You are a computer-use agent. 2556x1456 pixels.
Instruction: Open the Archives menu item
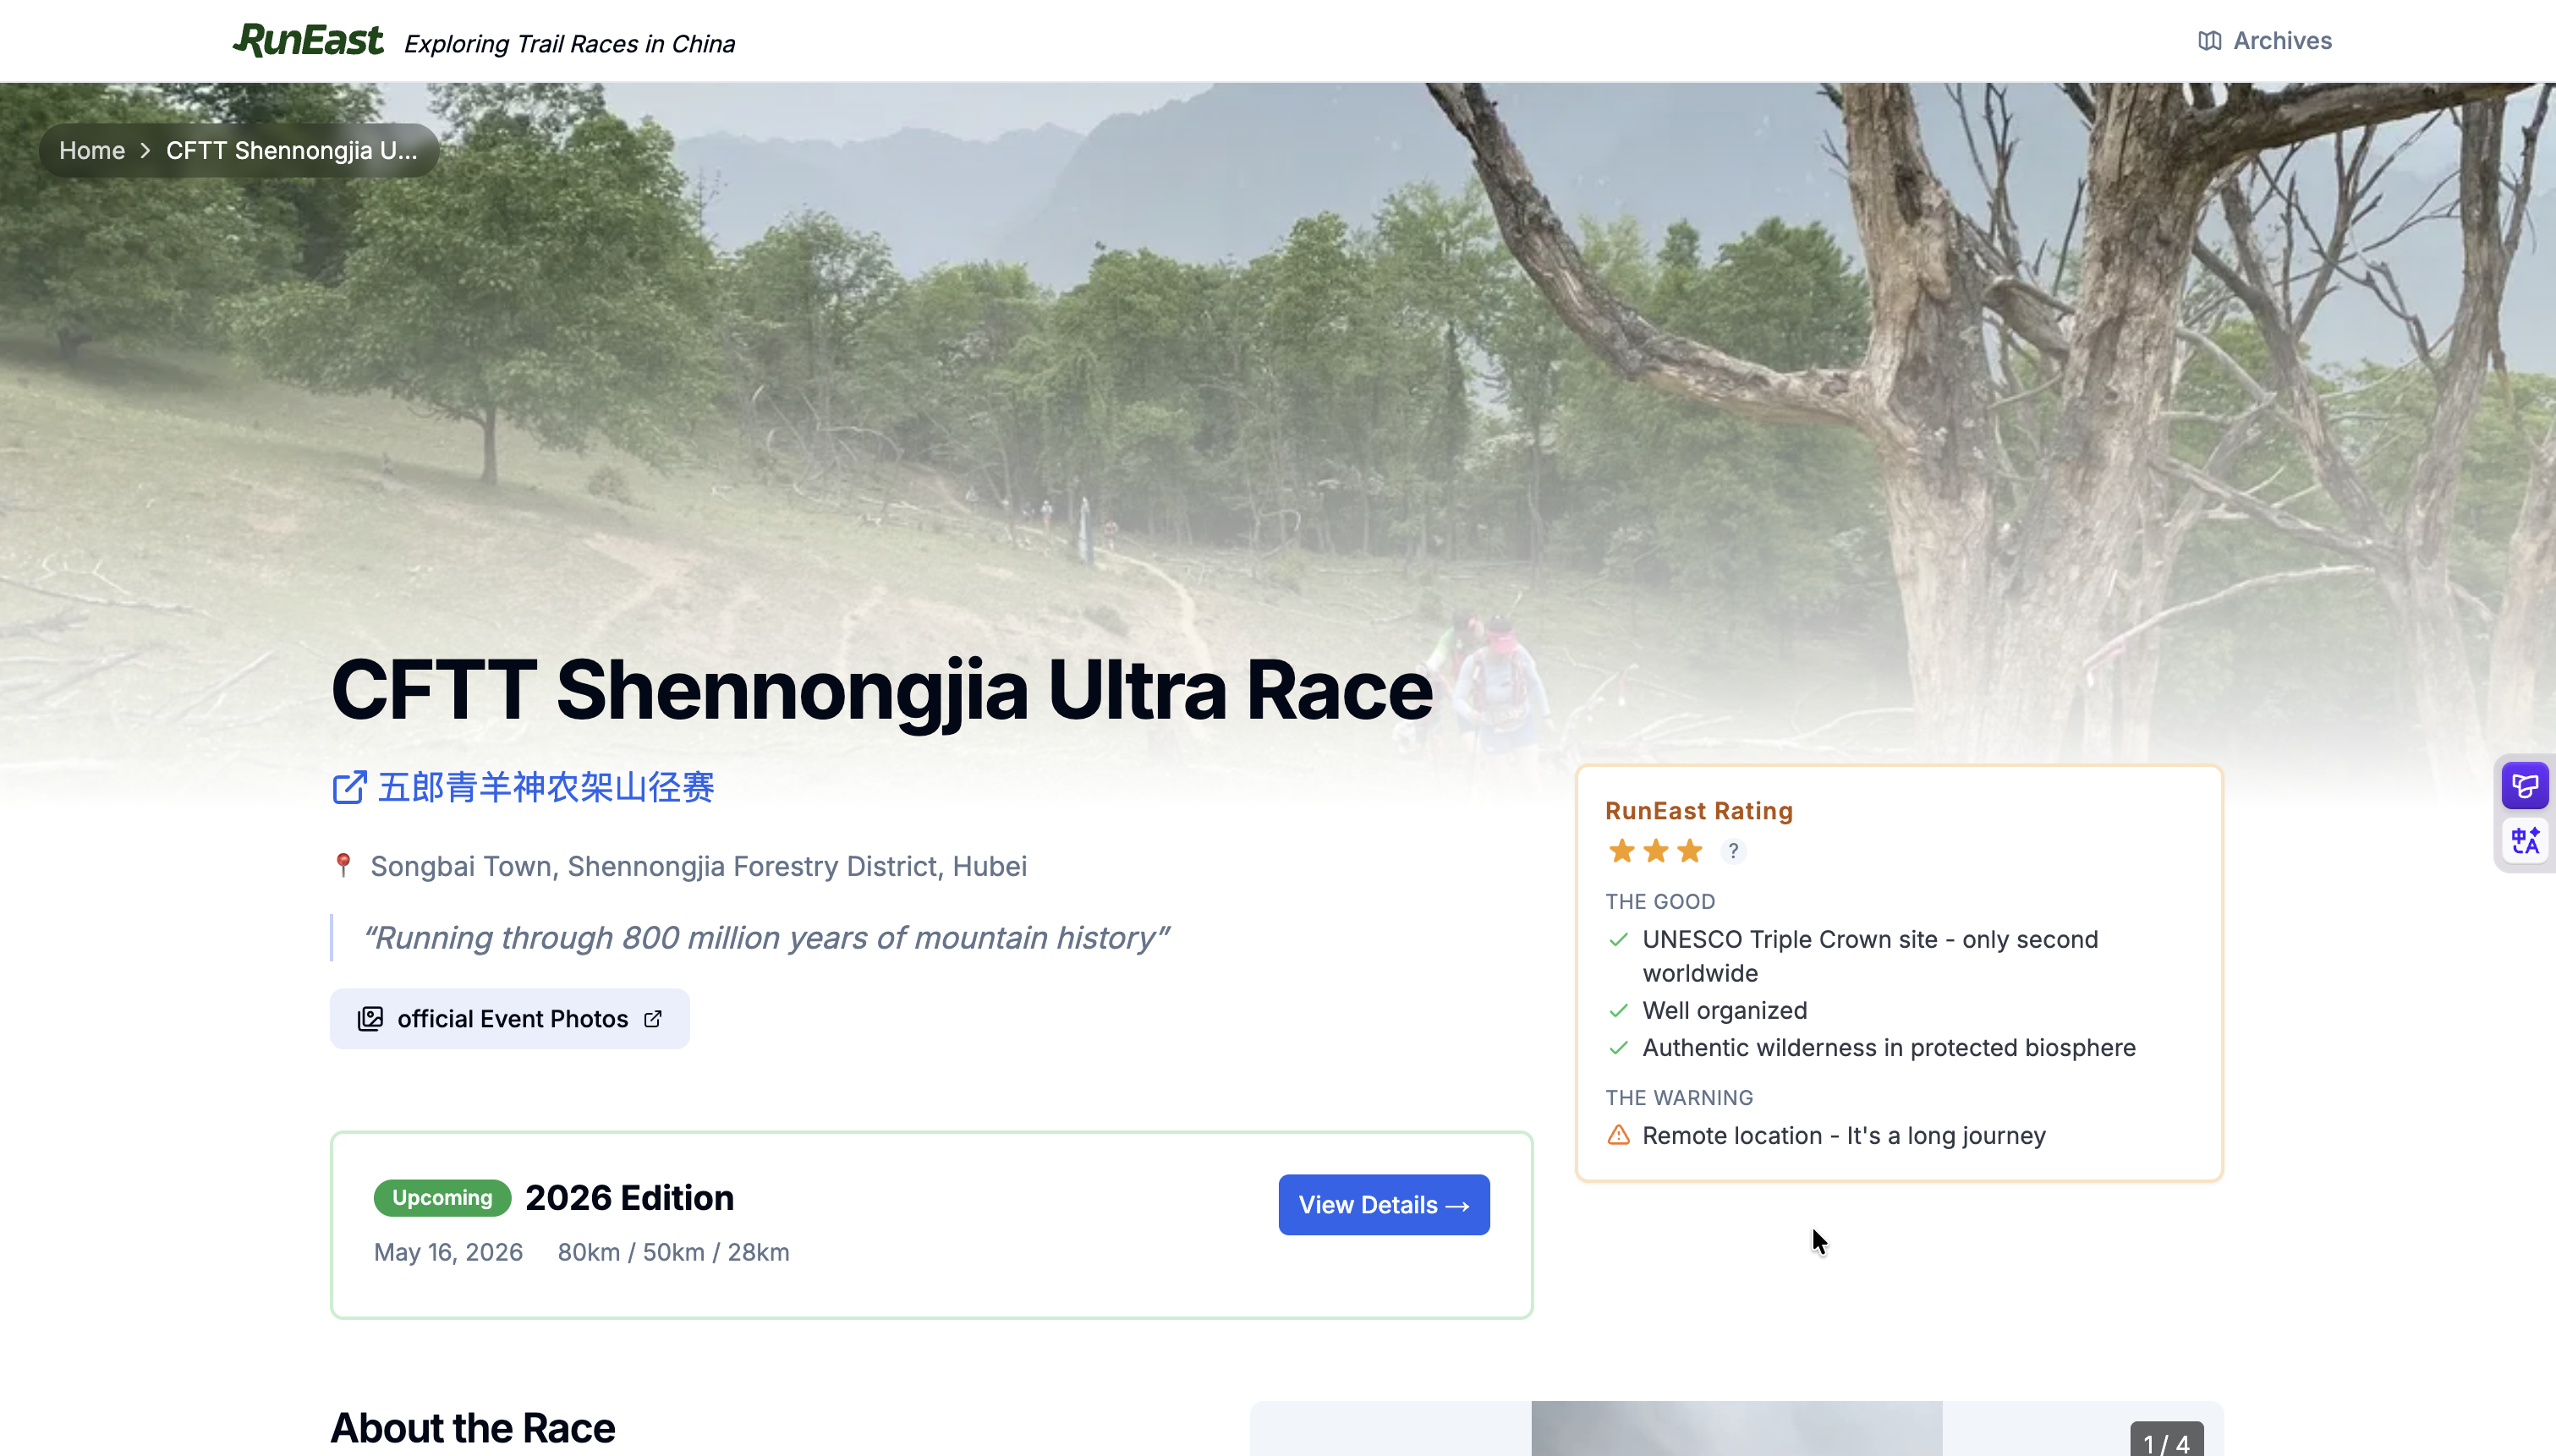[x=2283, y=40]
